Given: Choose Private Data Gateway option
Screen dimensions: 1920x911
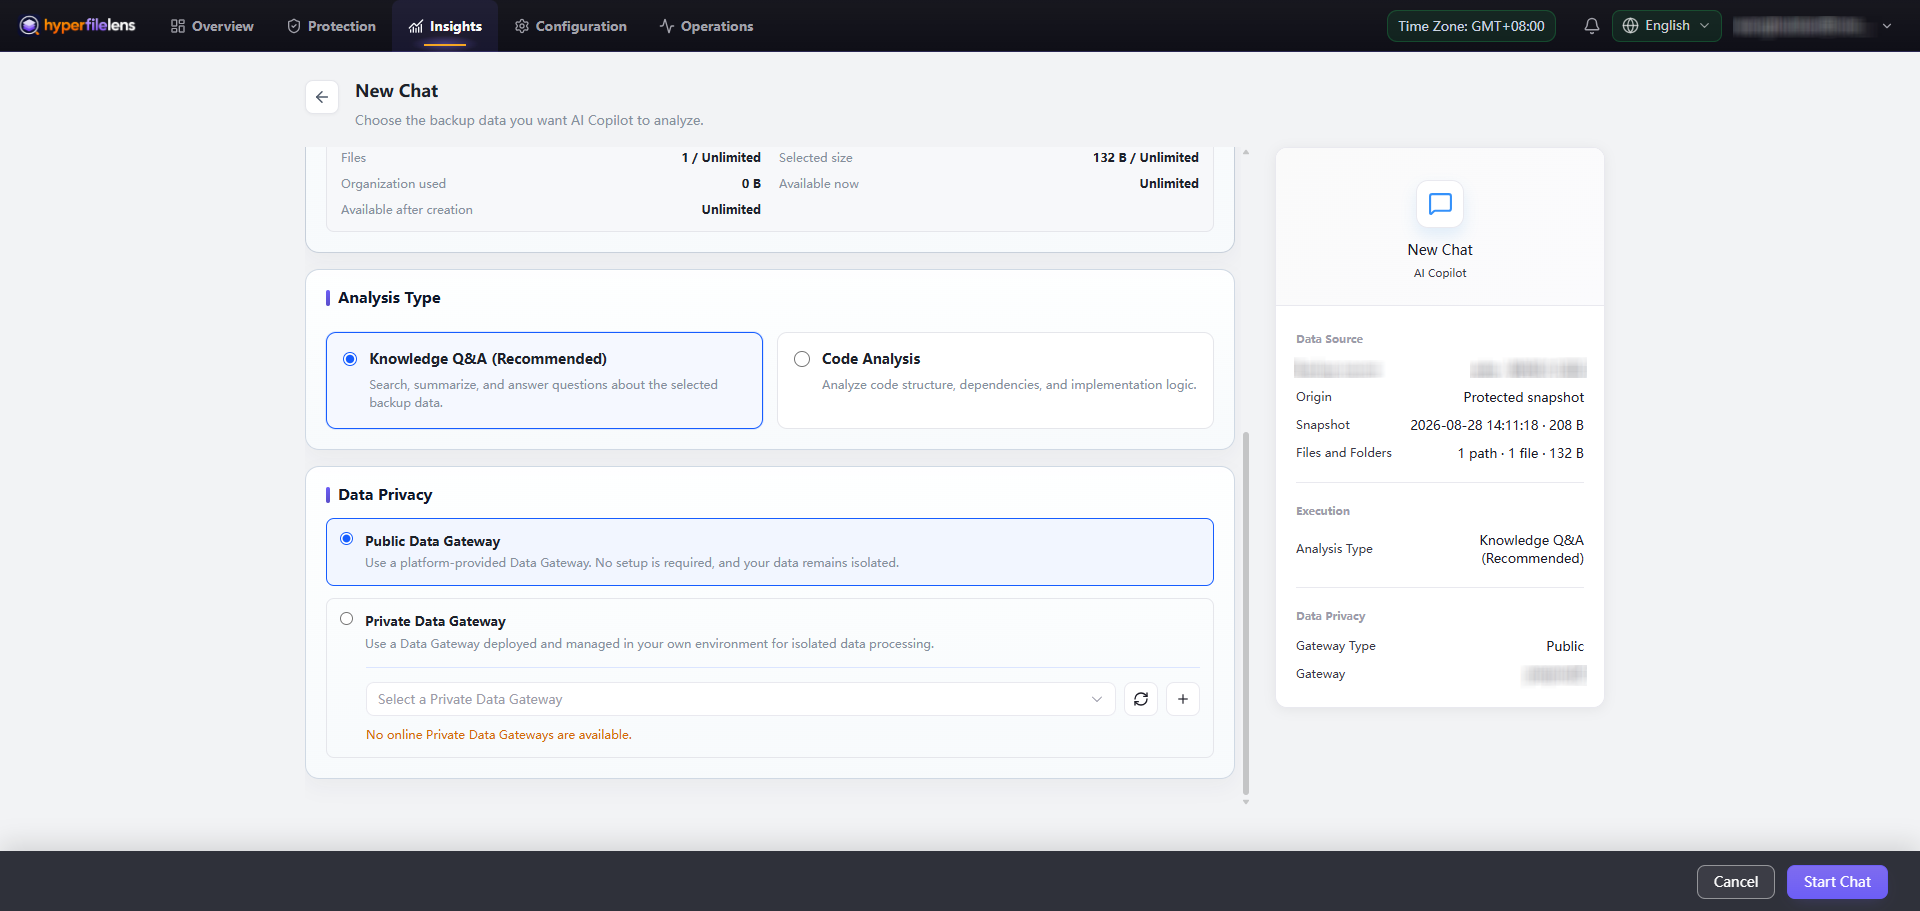Looking at the screenshot, I should 346,619.
